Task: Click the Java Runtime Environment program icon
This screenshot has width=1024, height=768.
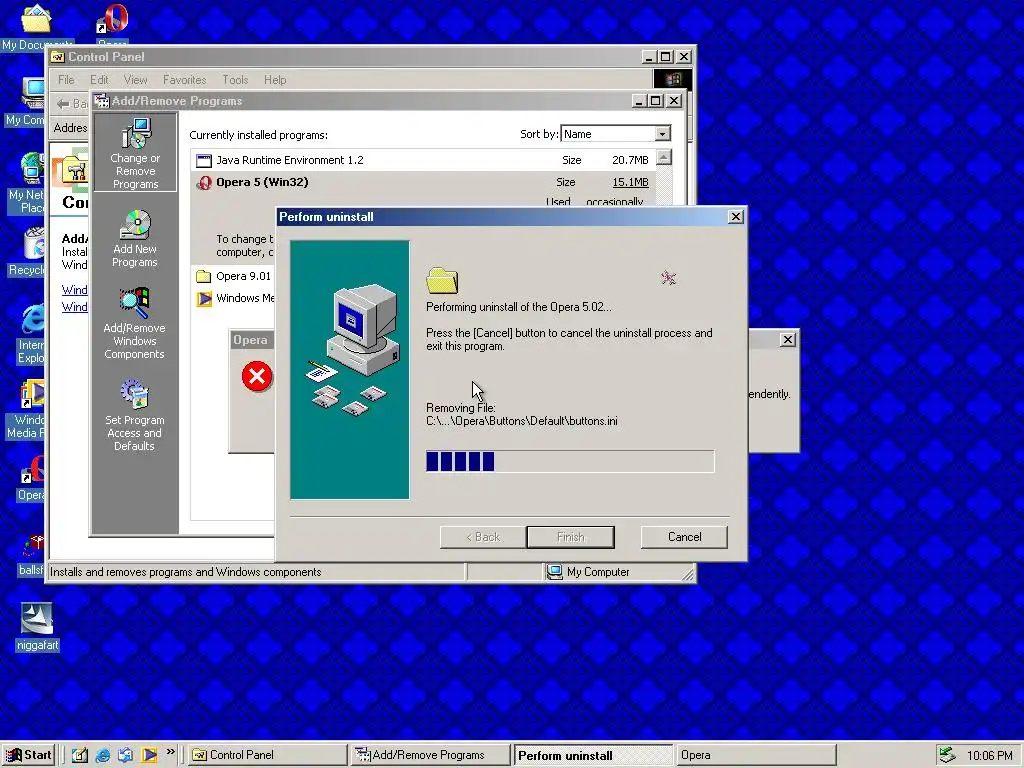Action: pos(204,160)
